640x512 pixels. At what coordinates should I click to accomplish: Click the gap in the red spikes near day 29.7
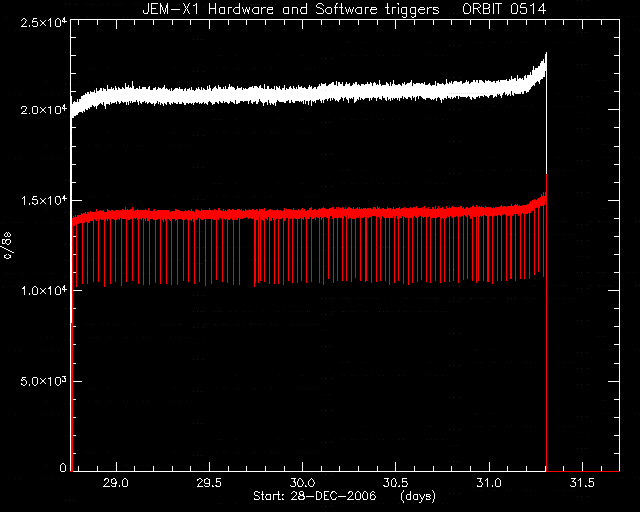pyautogui.click(x=247, y=251)
